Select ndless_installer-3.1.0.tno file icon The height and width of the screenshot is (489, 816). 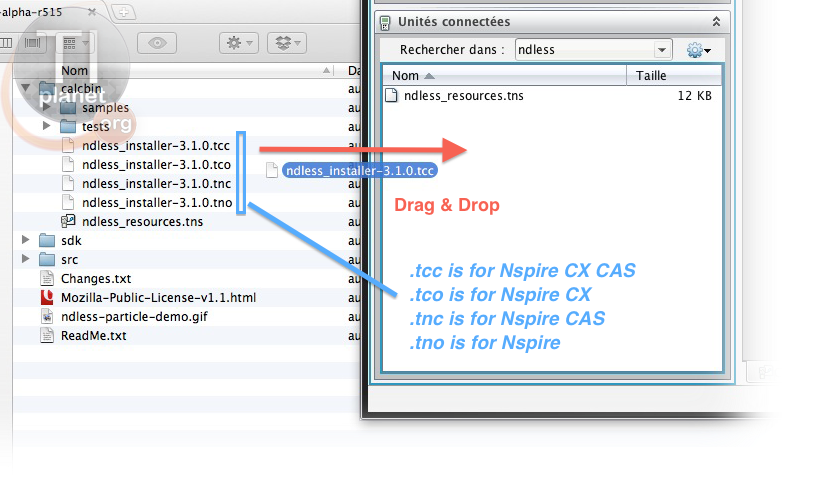(x=68, y=202)
